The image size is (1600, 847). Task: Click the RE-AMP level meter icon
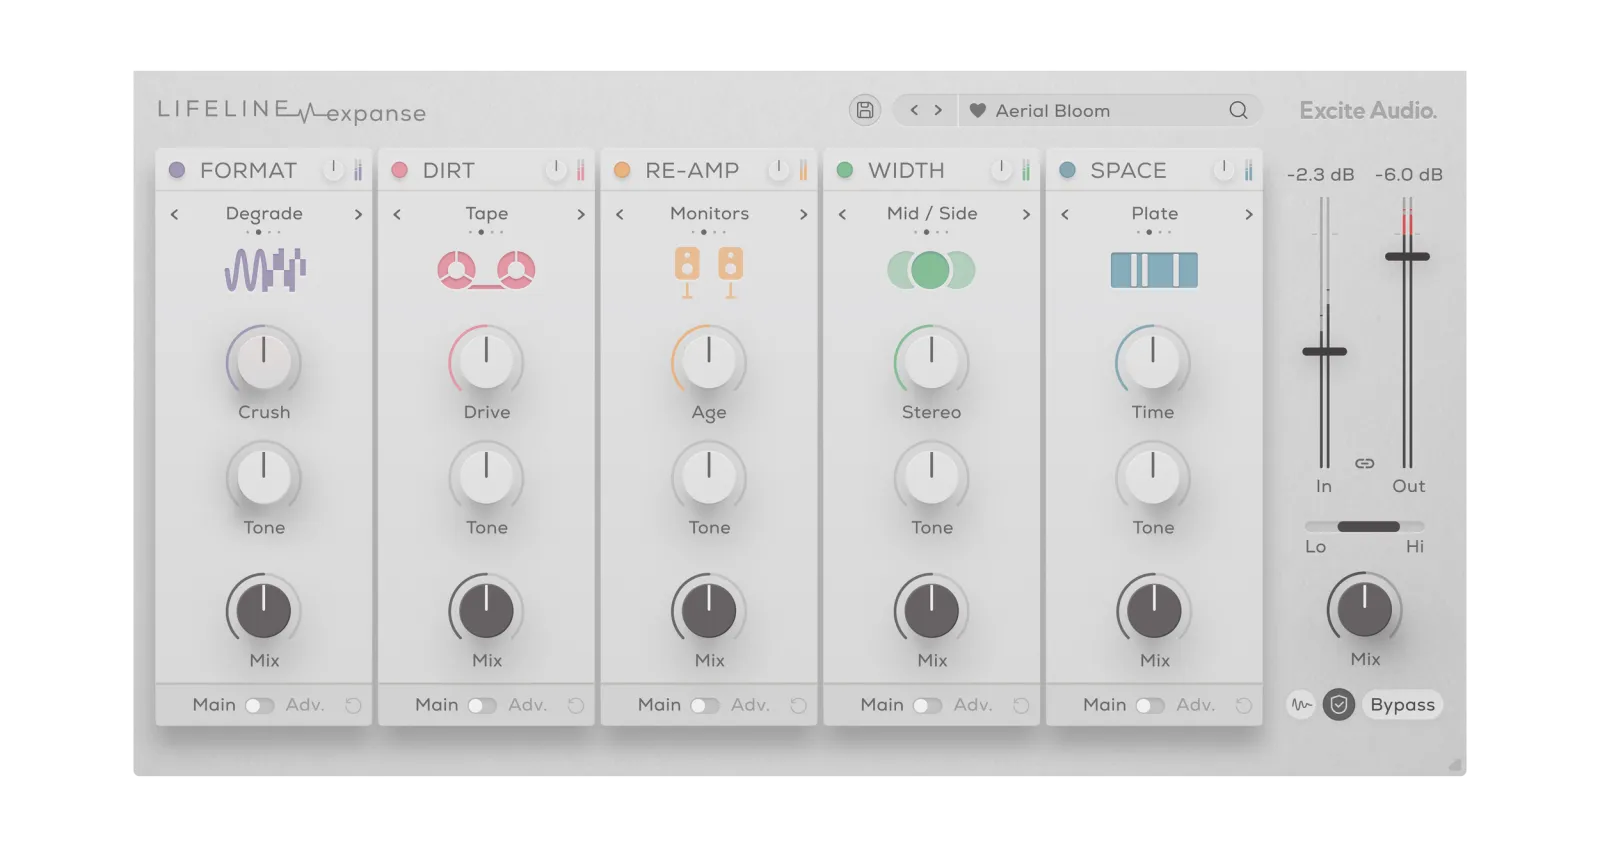[x=802, y=170]
